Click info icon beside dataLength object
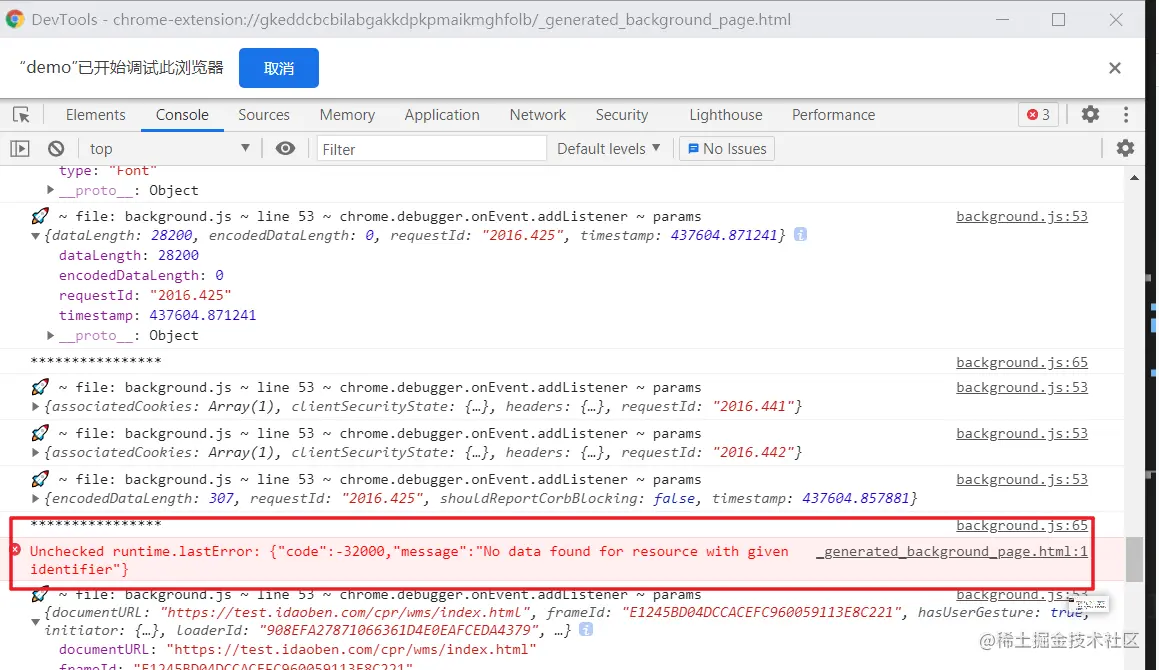1159x670 pixels. click(801, 234)
